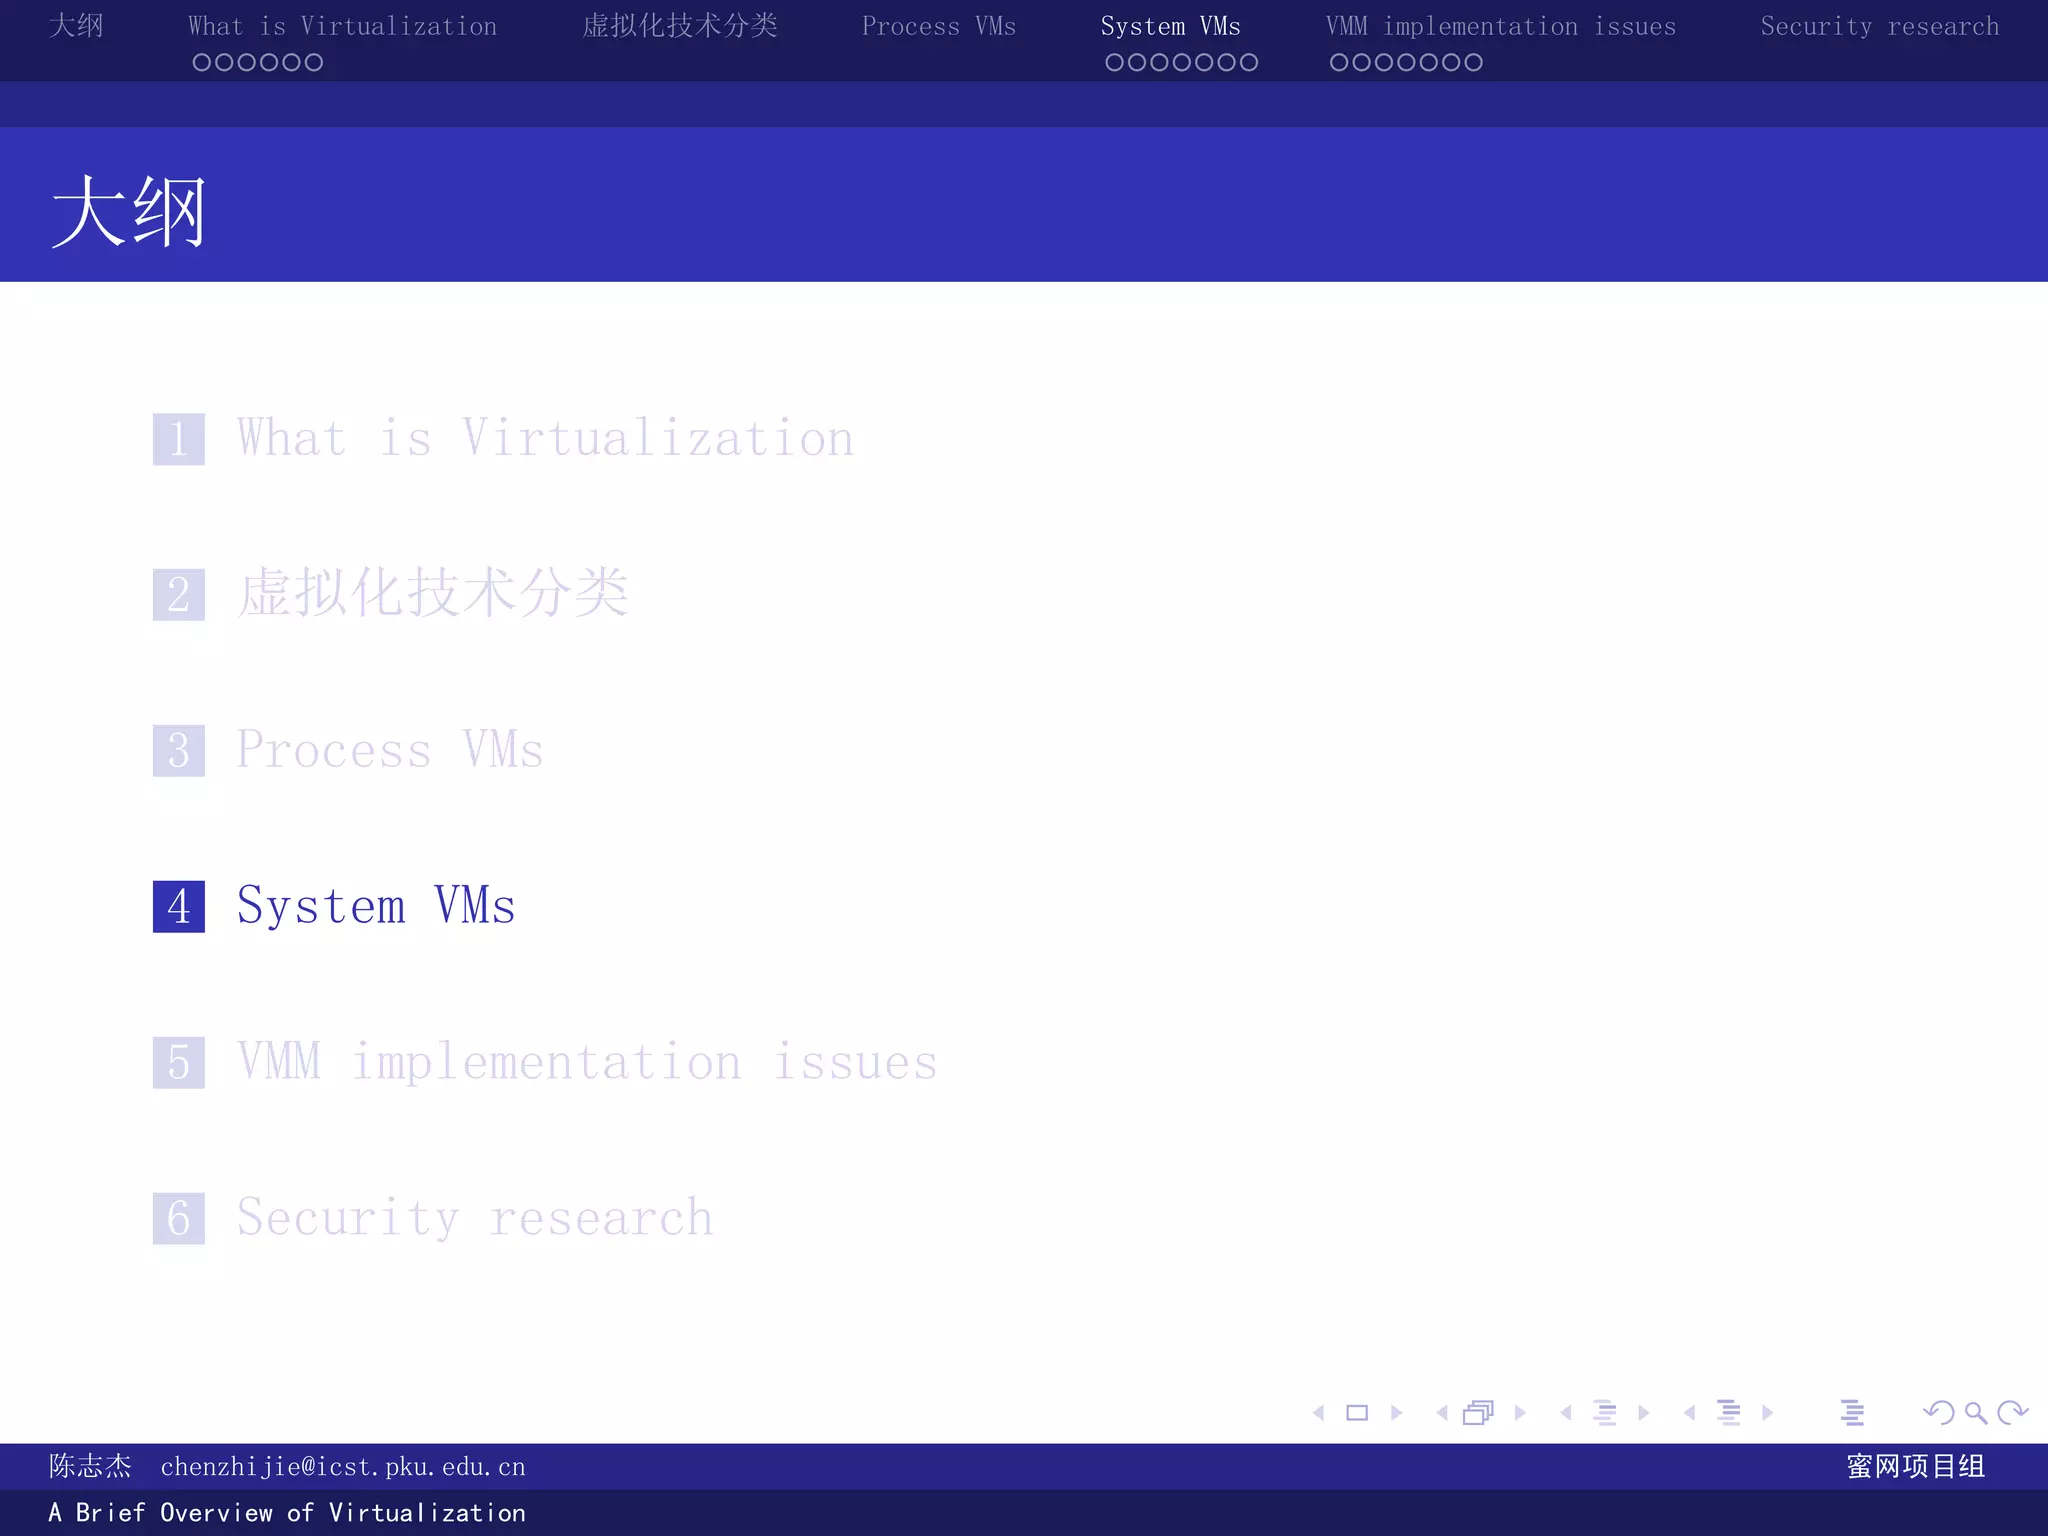
Task: Click the number 6 outline badge
Action: [x=179, y=1219]
